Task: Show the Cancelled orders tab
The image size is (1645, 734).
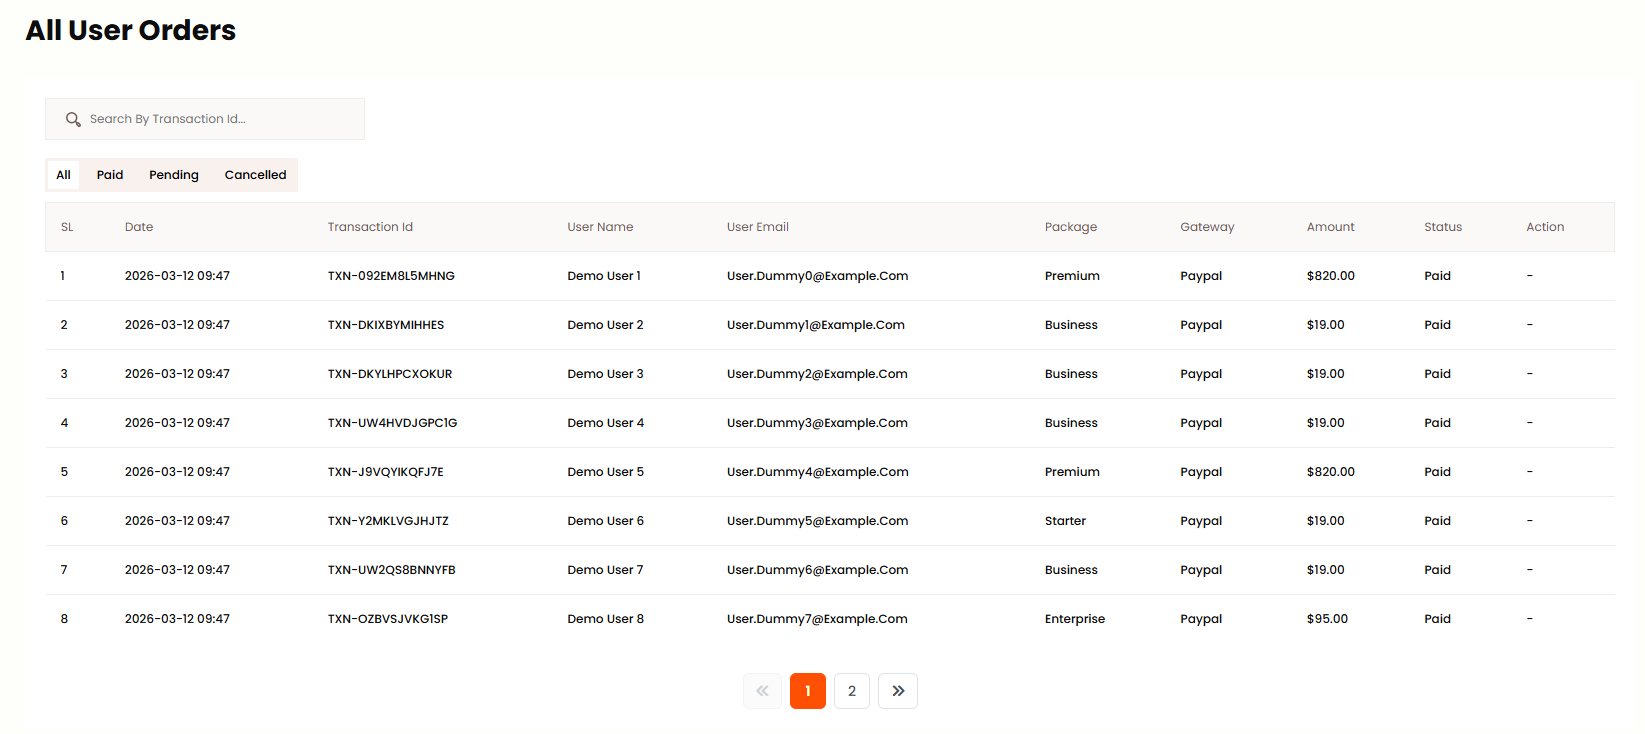Action: pyautogui.click(x=255, y=175)
